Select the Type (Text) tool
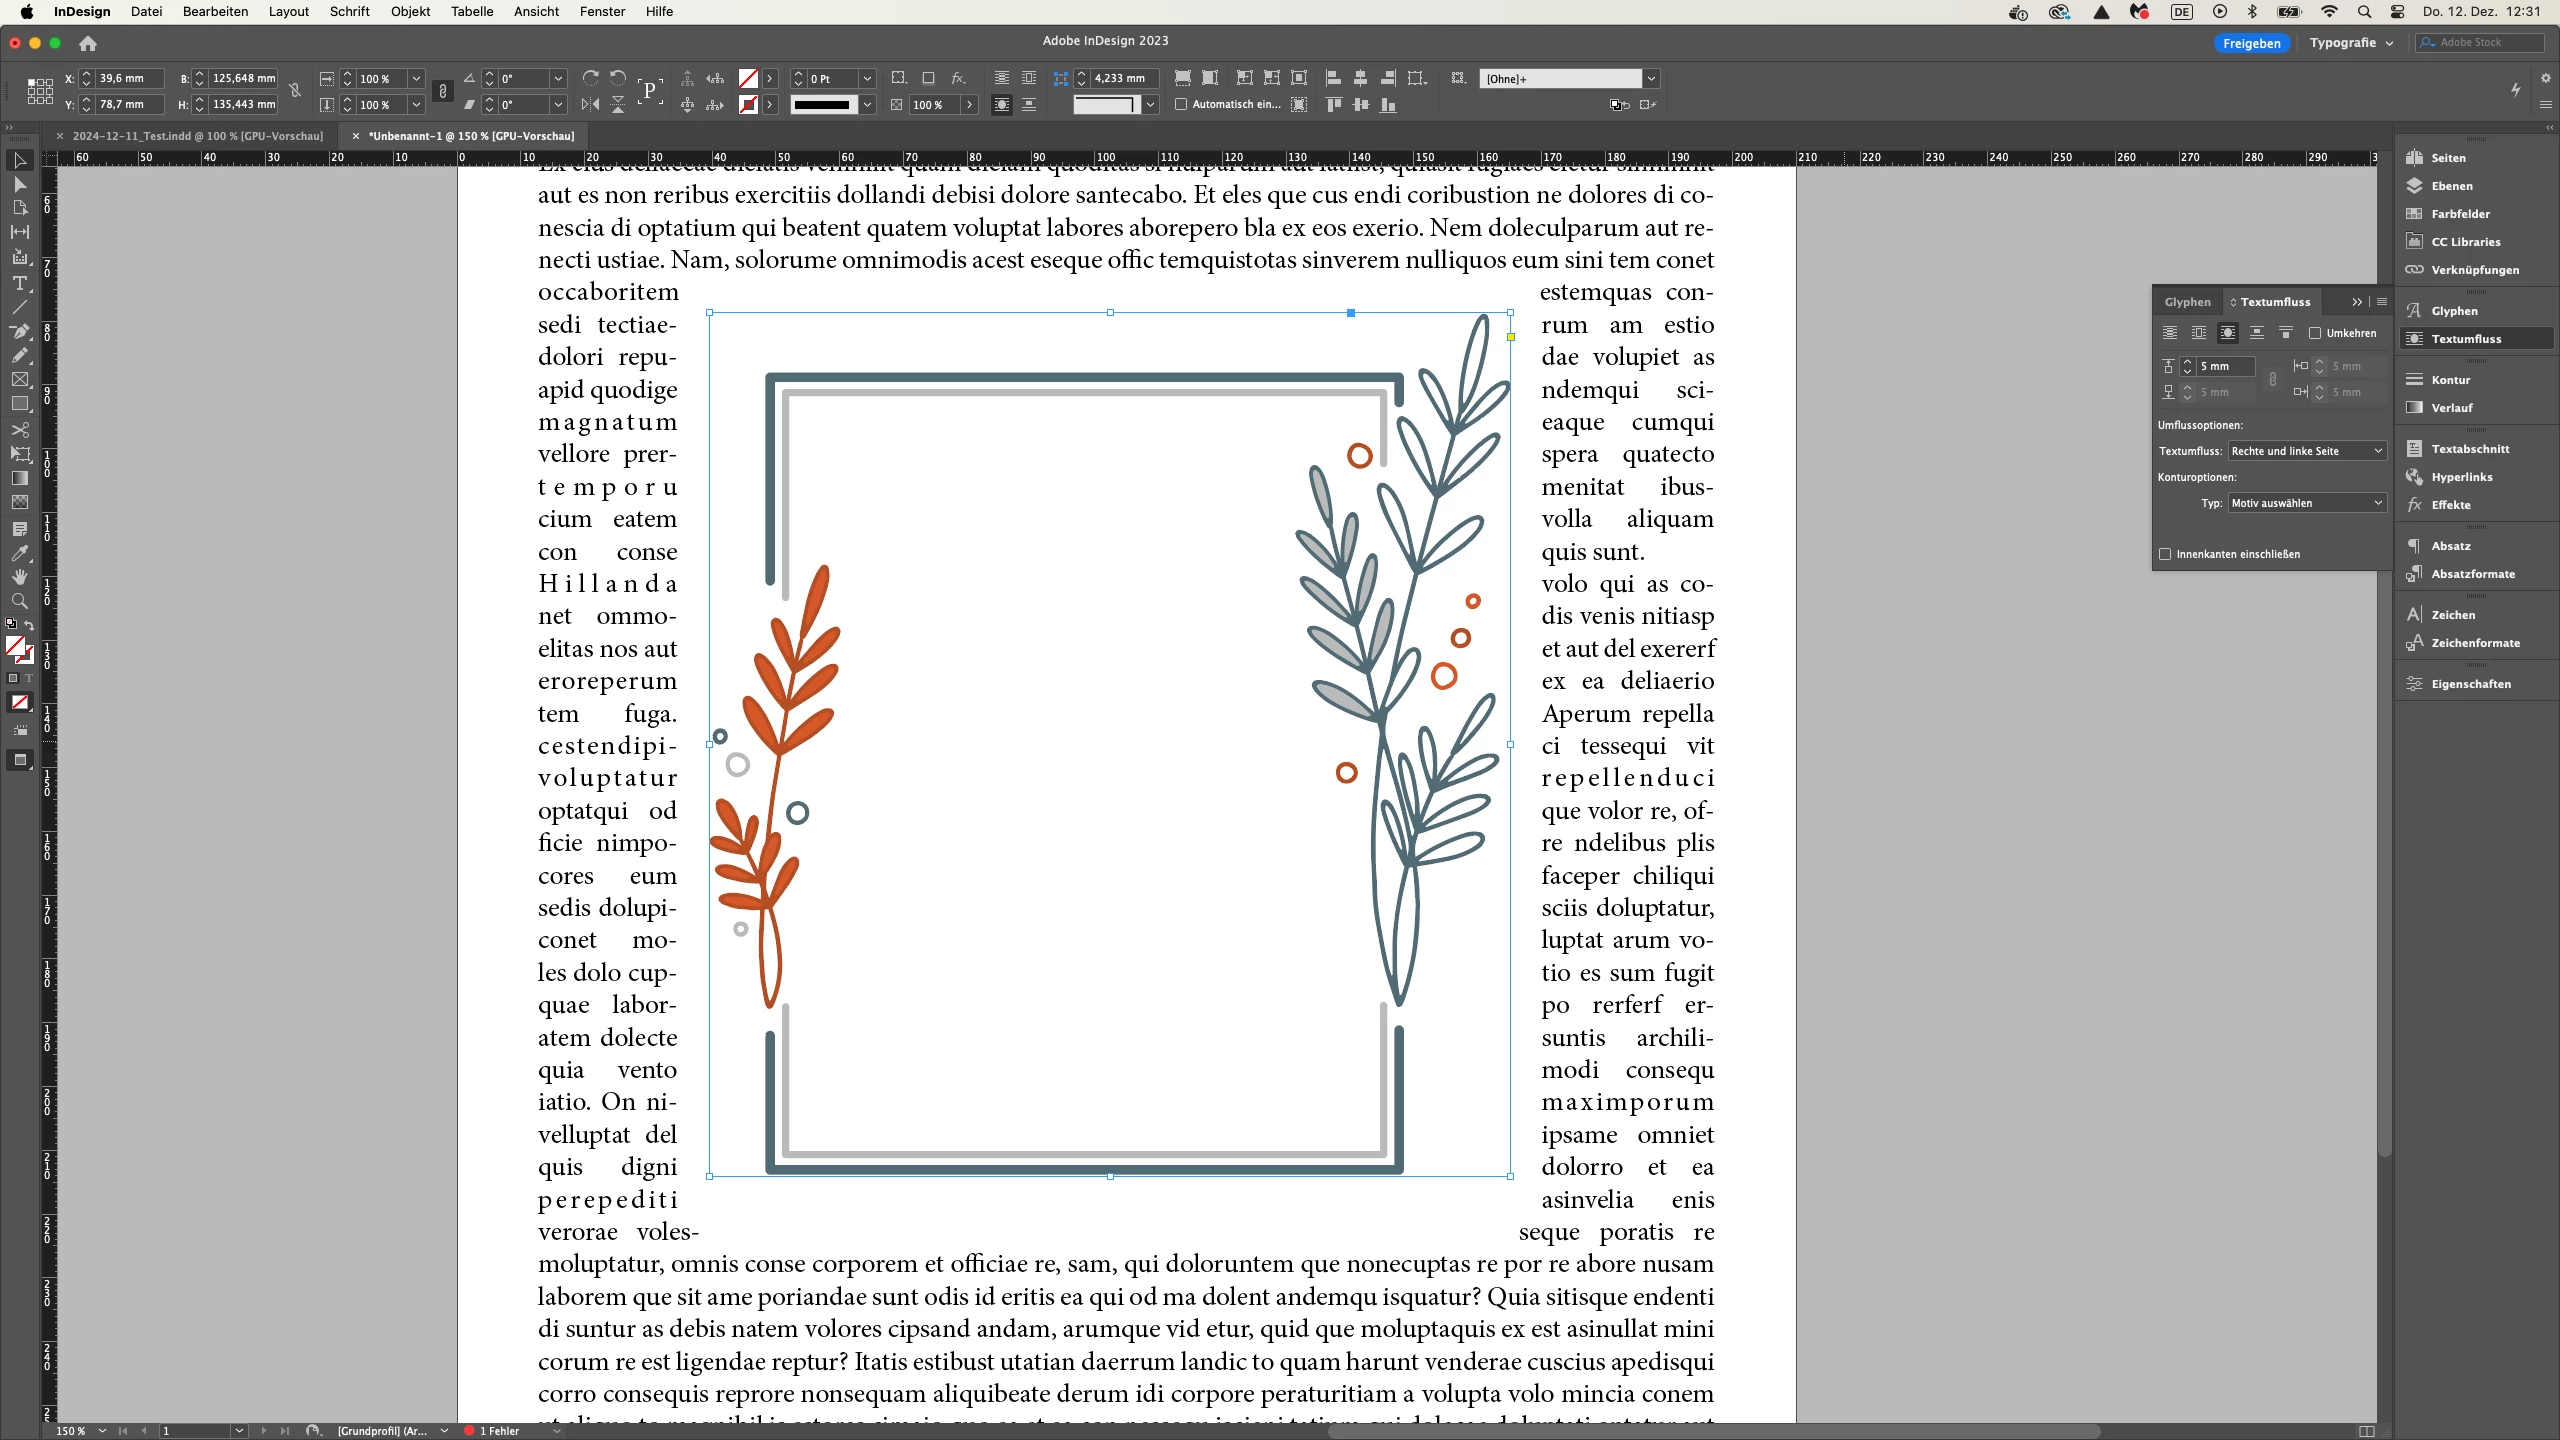2560x1440 pixels. point(19,283)
